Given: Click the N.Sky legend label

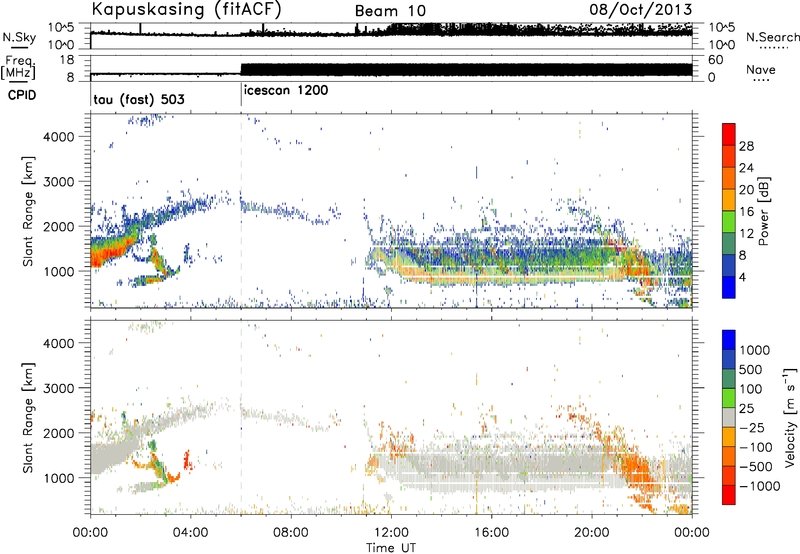Looking at the screenshot, I should (x=19, y=37).
